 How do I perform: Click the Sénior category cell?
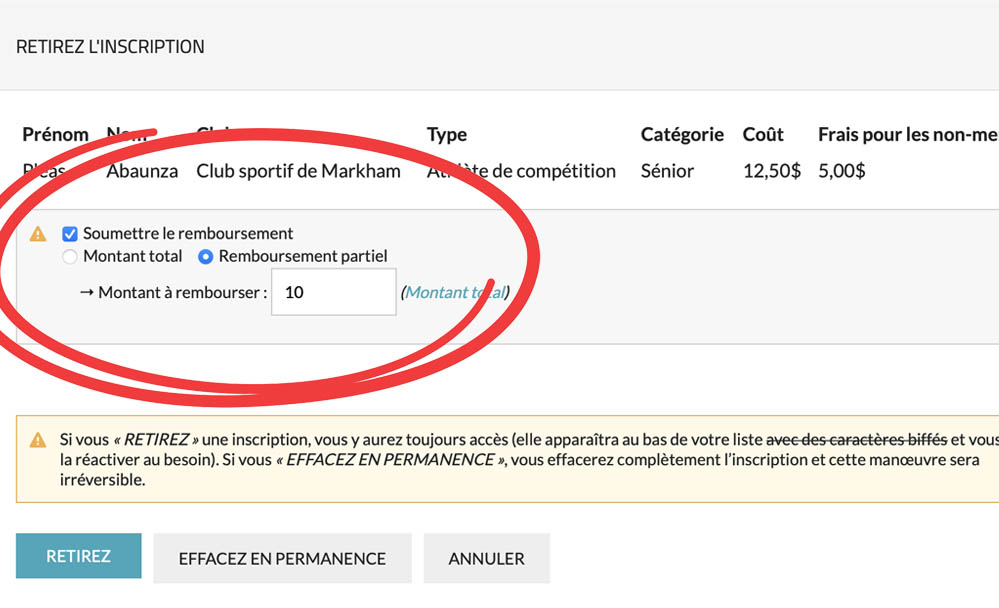click(667, 171)
